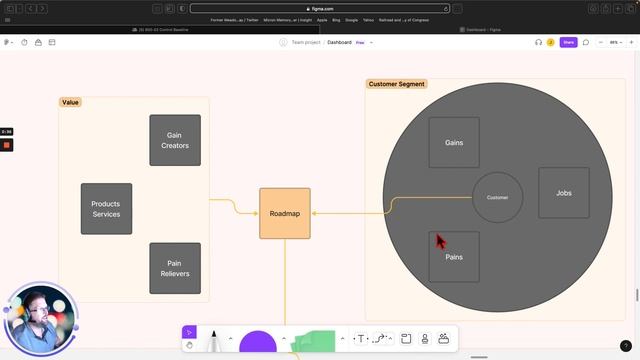
Task: Click the horizontal canvas scrollbar
Action: click(x=479, y=357)
